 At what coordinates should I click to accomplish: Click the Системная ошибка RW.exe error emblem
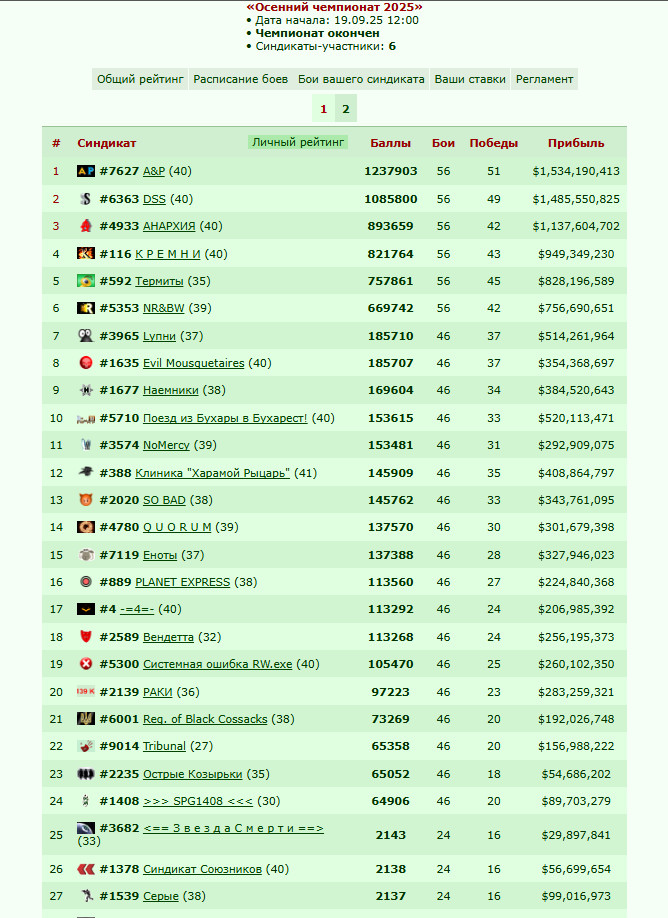86,664
